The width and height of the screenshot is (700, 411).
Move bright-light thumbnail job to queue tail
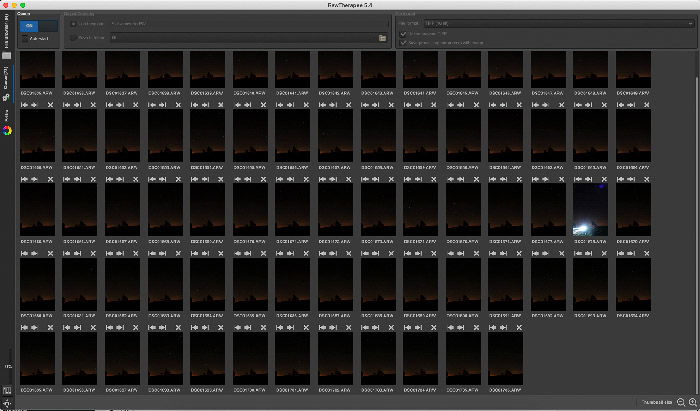(x=590, y=179)
